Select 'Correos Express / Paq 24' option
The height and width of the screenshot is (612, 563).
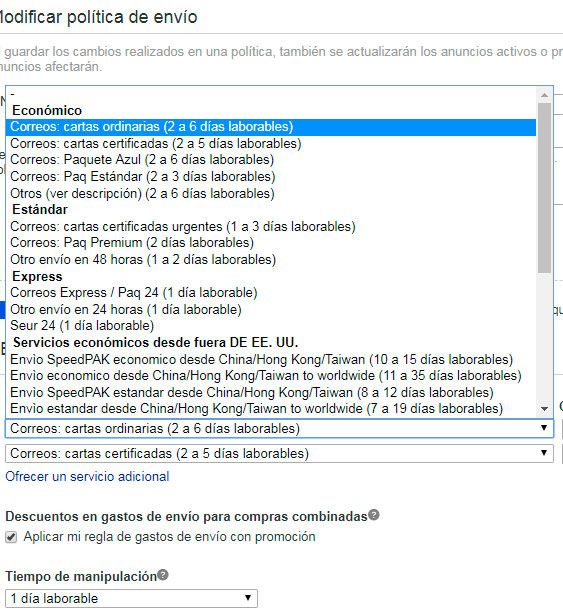pyautogui.click(x=271, y=293)
